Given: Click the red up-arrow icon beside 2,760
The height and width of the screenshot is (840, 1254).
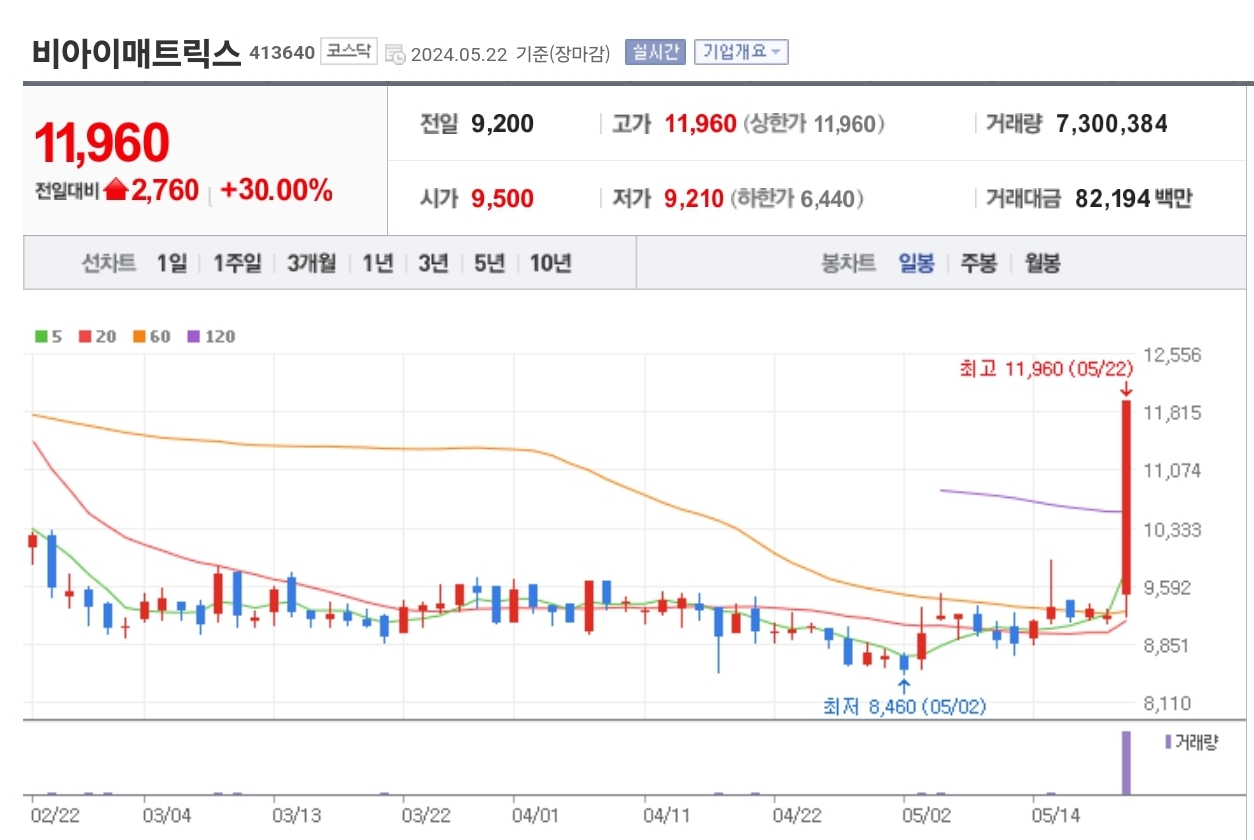Looking at the screenshot, I should coord(116,190).
